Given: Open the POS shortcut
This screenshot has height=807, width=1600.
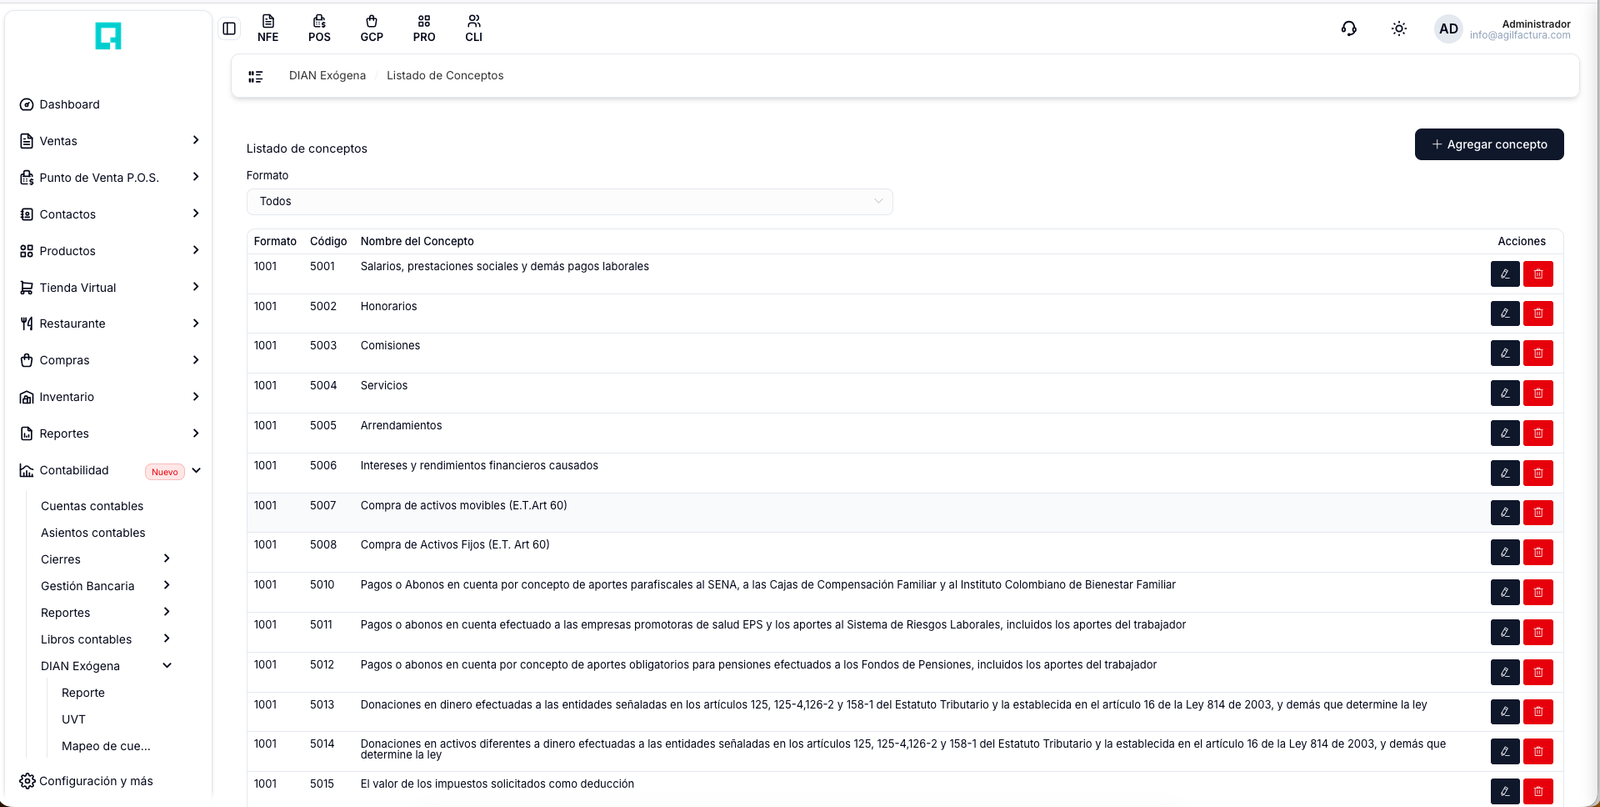Looking at the screenshot, I should tap(319, 29).
